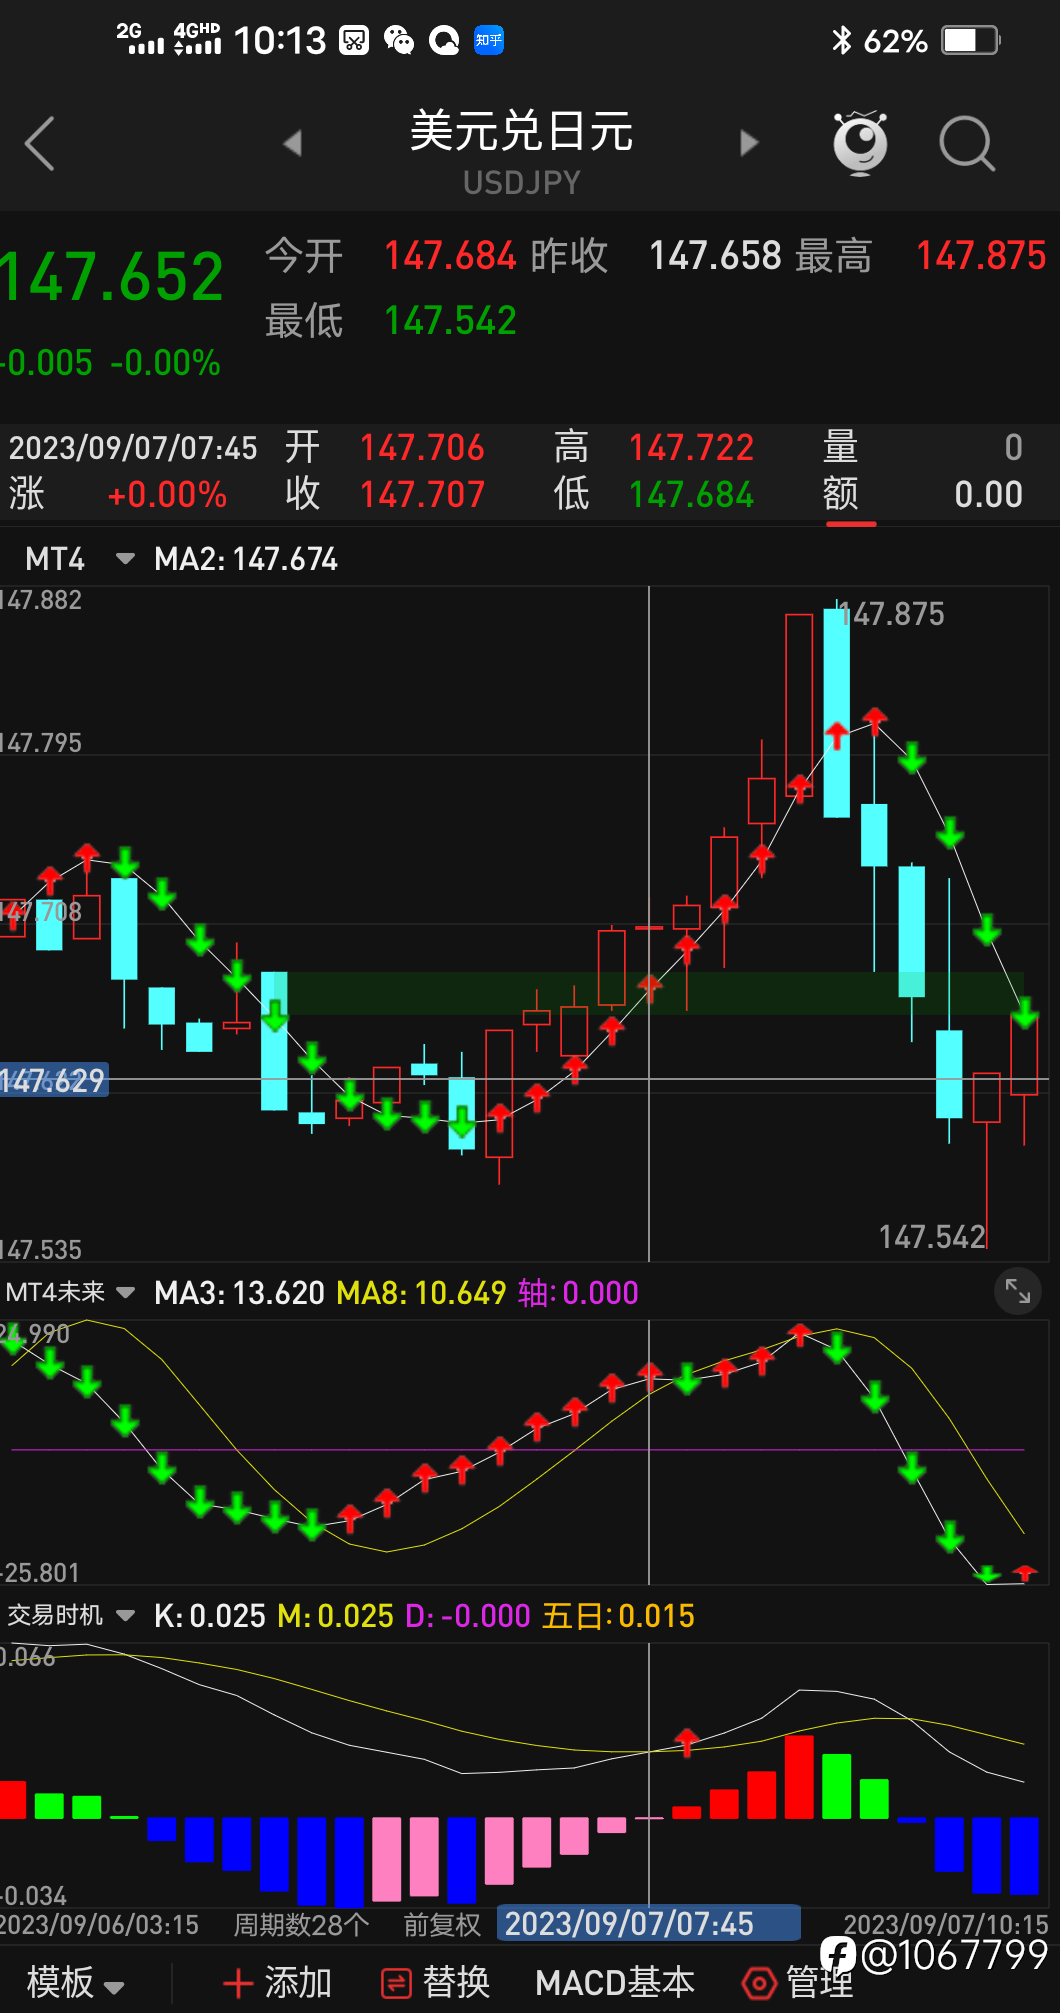Tap the Zhihu notification icon in status bar
Image resolution: width=1060 pixels, height=2013 pixels.
click(x=489, y=40)
